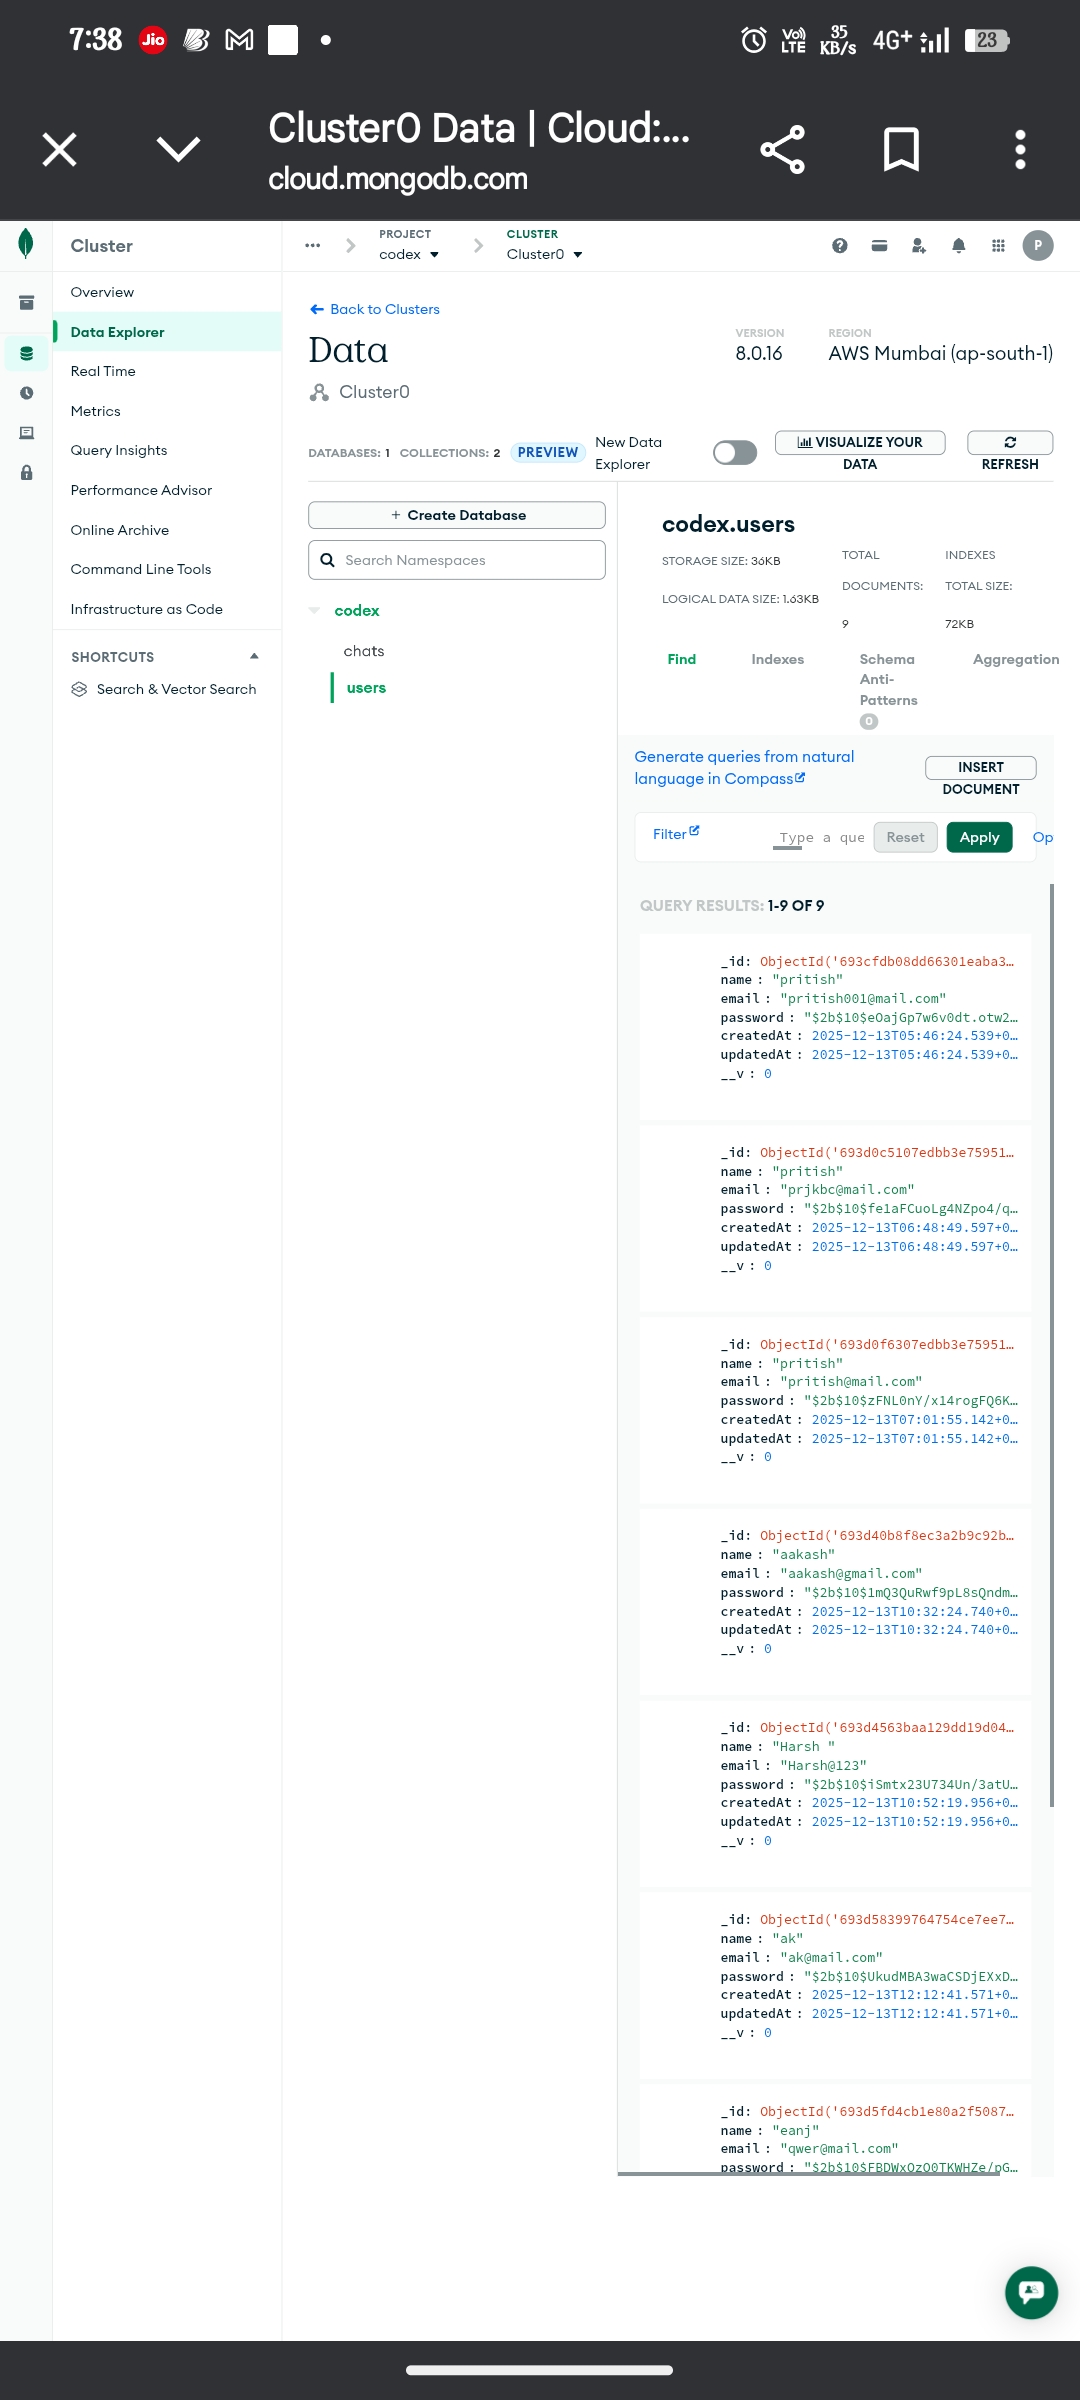
Task: Apply the query filter
Action: click(x=979, y=837)
